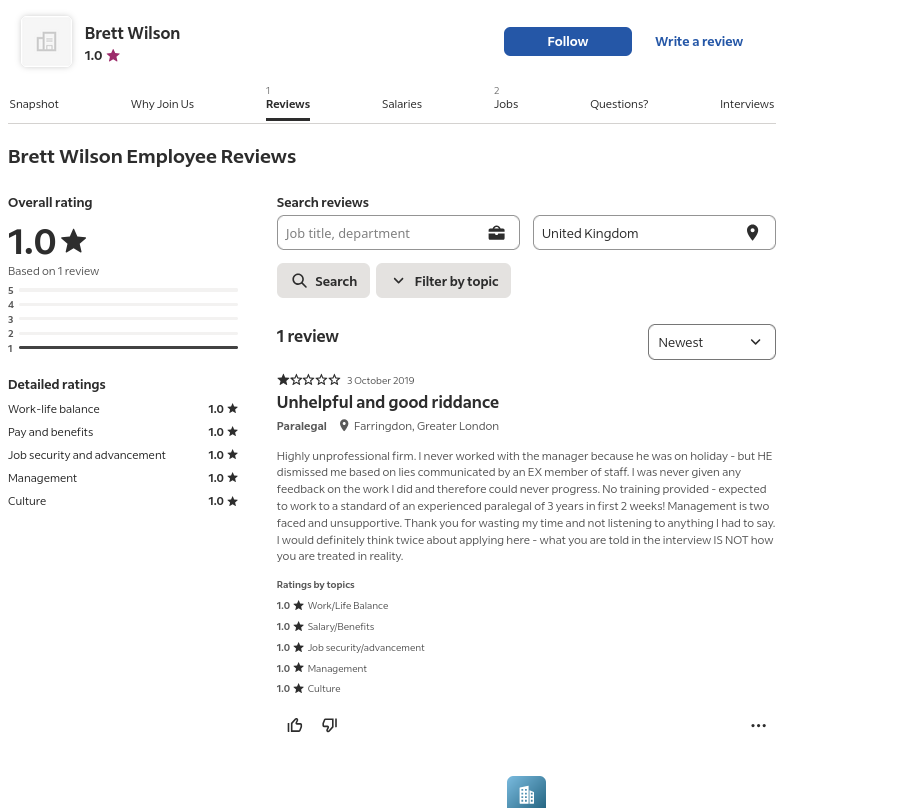Click the location pin in United Kingdom field
923x808 pixels.
[752, 233]
